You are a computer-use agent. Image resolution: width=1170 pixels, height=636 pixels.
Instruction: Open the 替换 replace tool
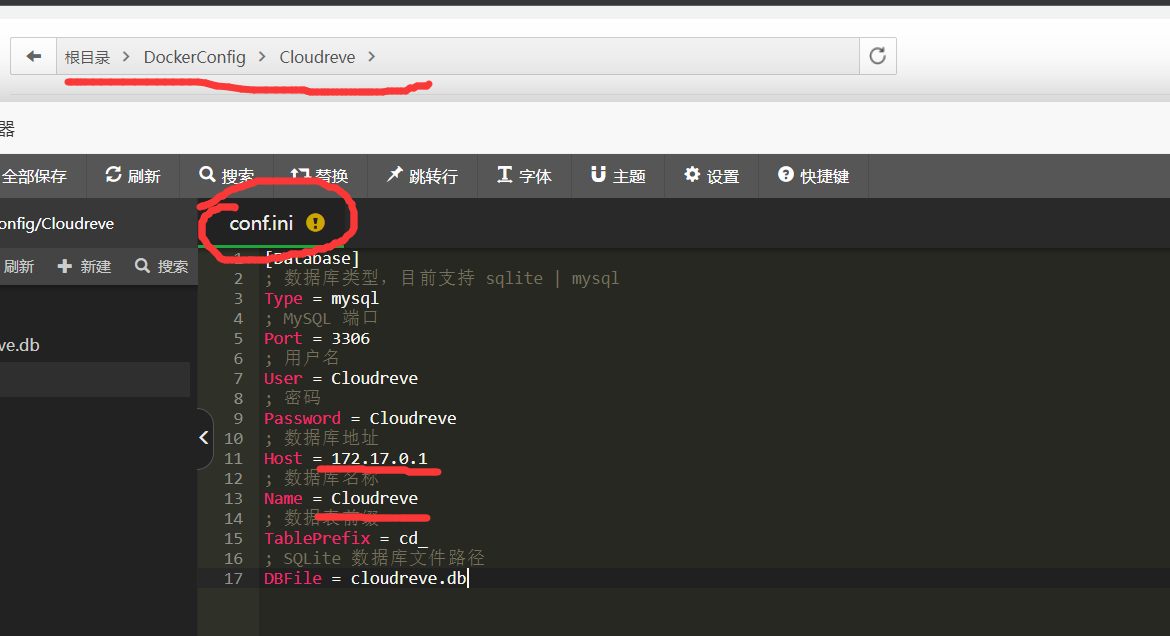pos(320,176)
